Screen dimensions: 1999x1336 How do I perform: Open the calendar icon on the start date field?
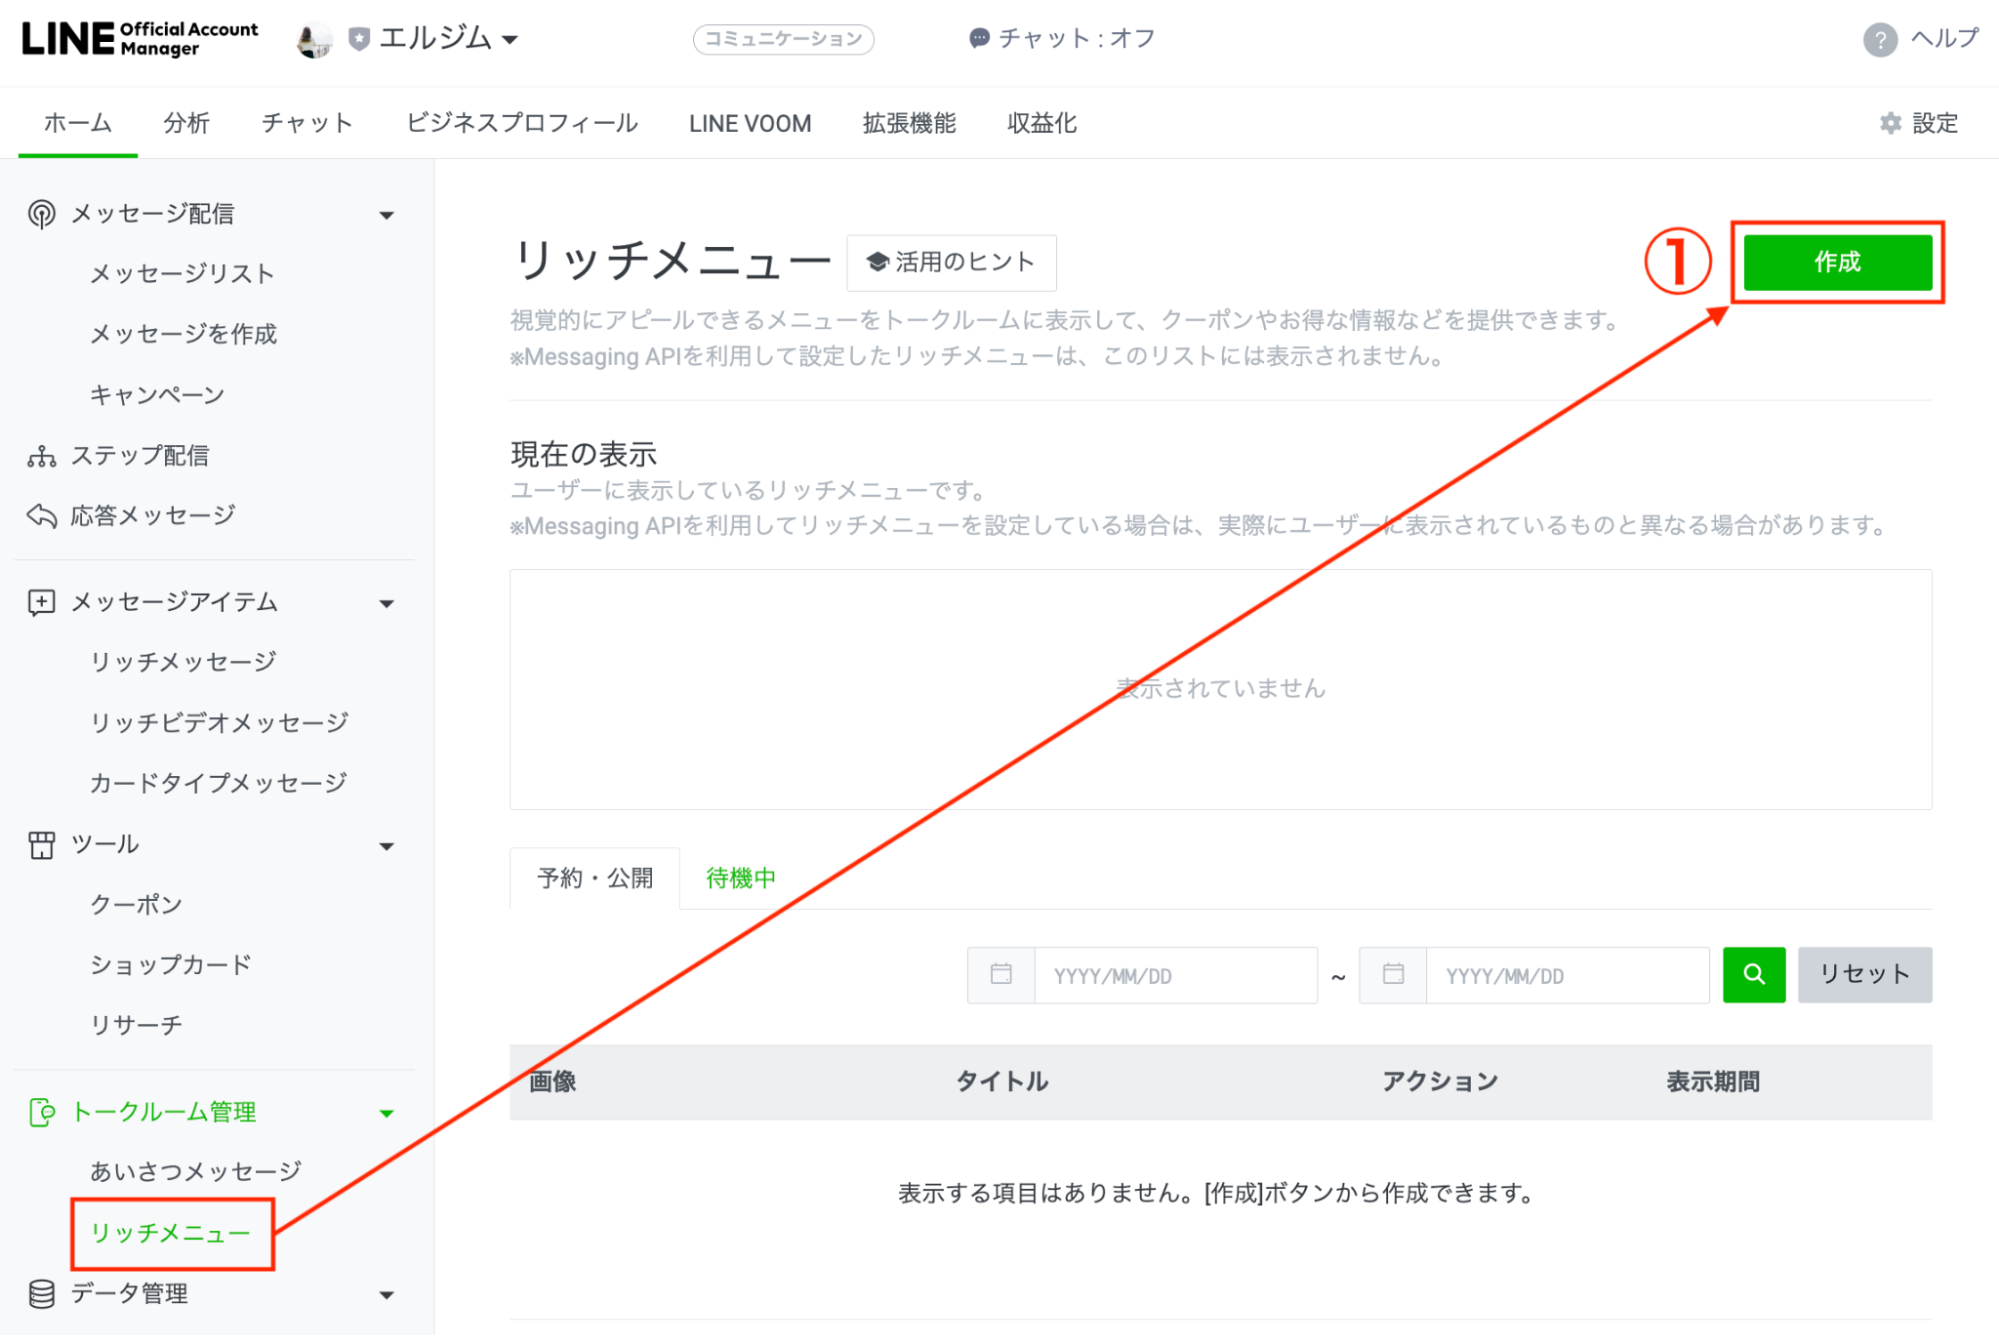(x=1001, y=975)
